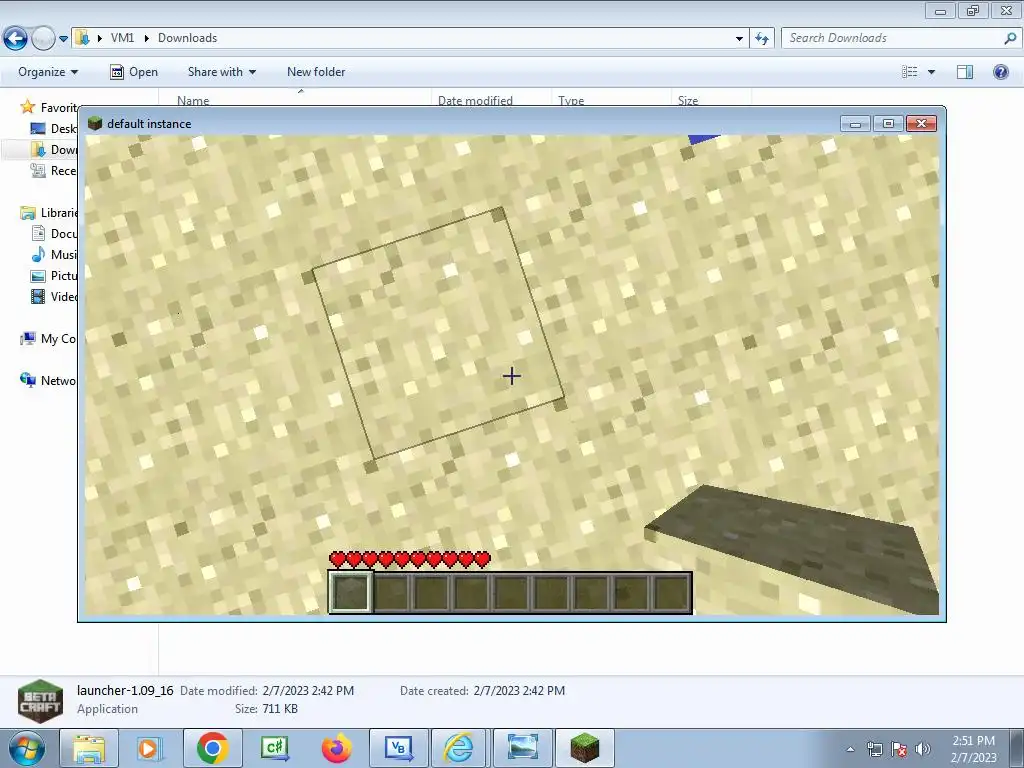Expand the view options dropdown arrow
Image resolution: width=1024 pixels, height=768 pixels.
pyautogui.click(x=931, y=72)
